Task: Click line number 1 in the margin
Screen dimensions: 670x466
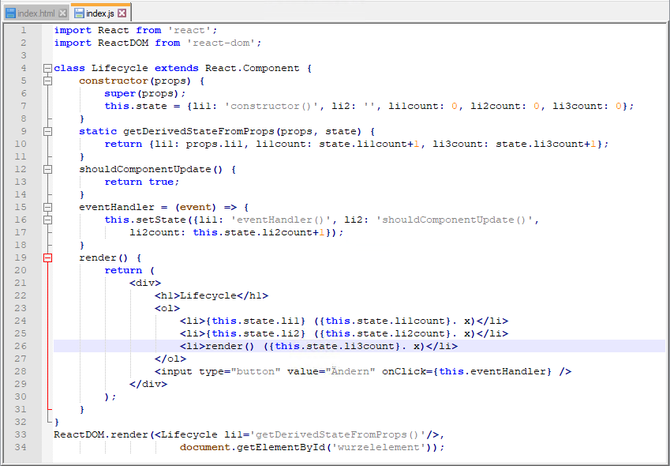Action: pos(24,30)
